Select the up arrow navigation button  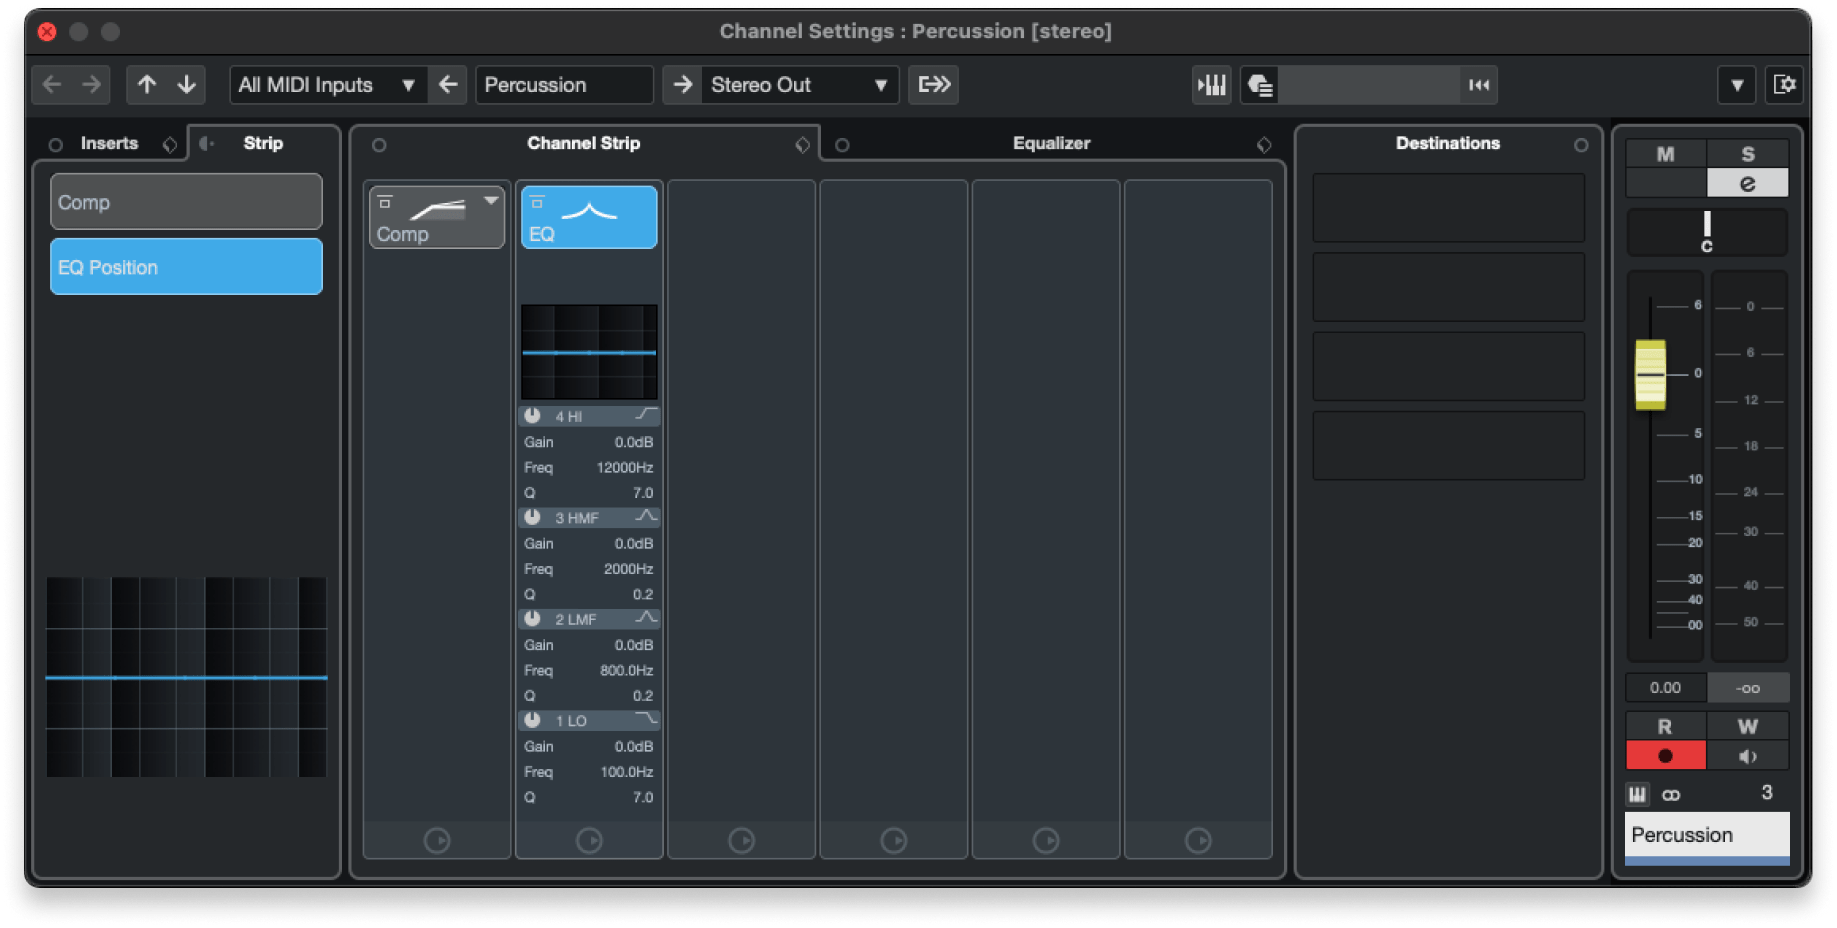147,85
